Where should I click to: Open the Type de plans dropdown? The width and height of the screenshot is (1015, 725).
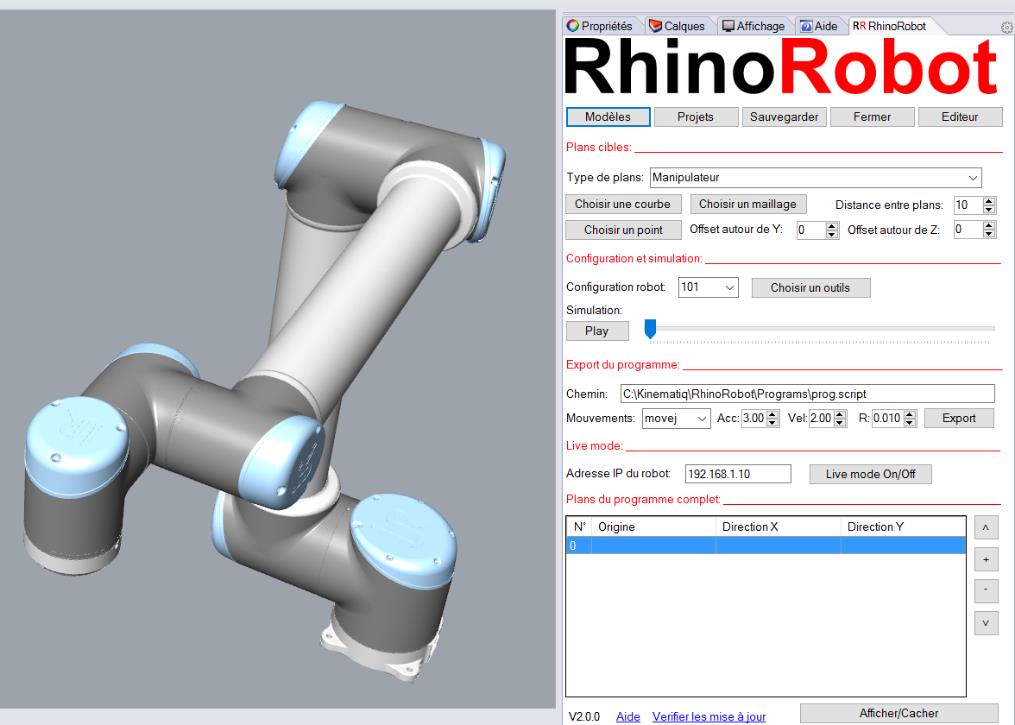[x=815, y=177]
